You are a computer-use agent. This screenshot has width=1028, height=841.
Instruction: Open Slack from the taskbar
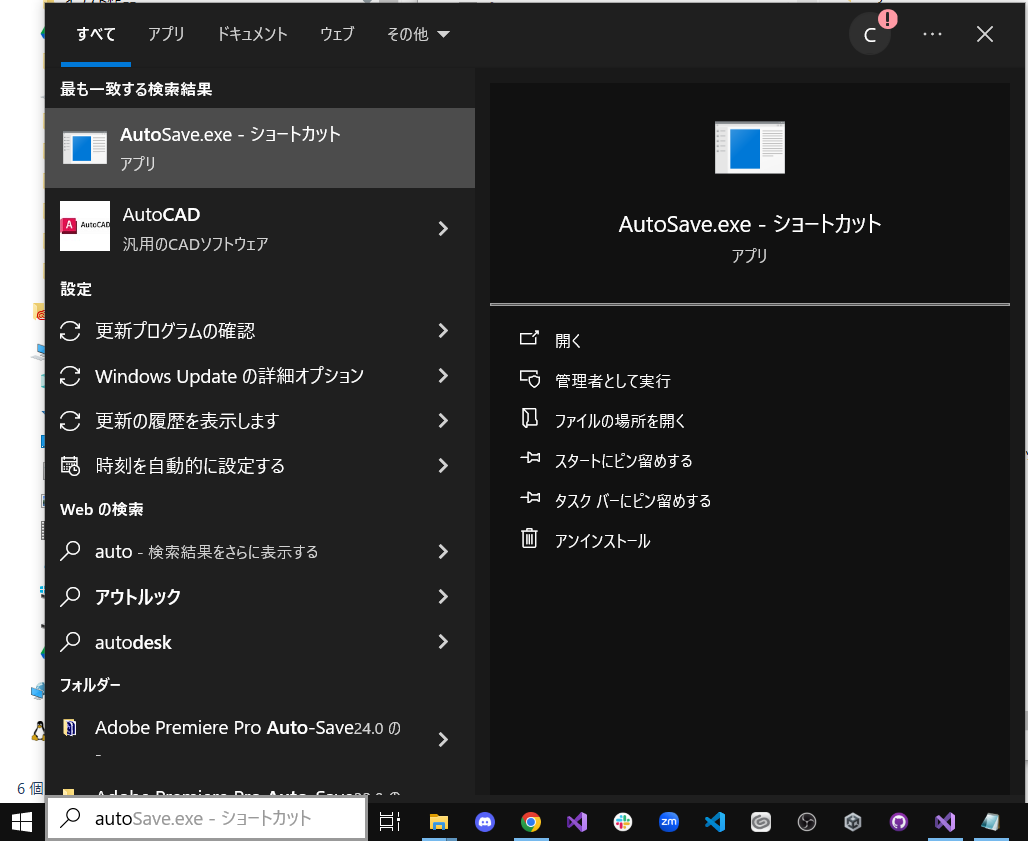click(x=623, y=821)
